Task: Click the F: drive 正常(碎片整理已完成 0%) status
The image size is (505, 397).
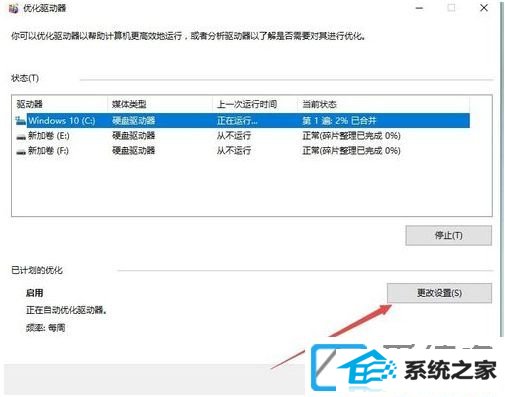Action: click(x=351, y=151)
